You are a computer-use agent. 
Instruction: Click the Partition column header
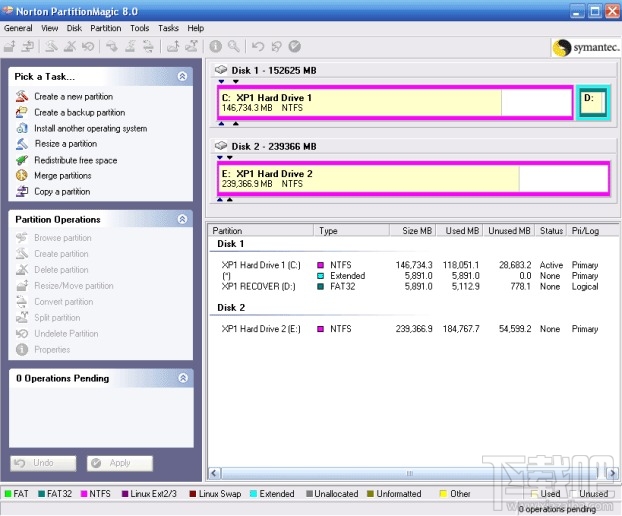pyautogui.click(x=261, y=230)
